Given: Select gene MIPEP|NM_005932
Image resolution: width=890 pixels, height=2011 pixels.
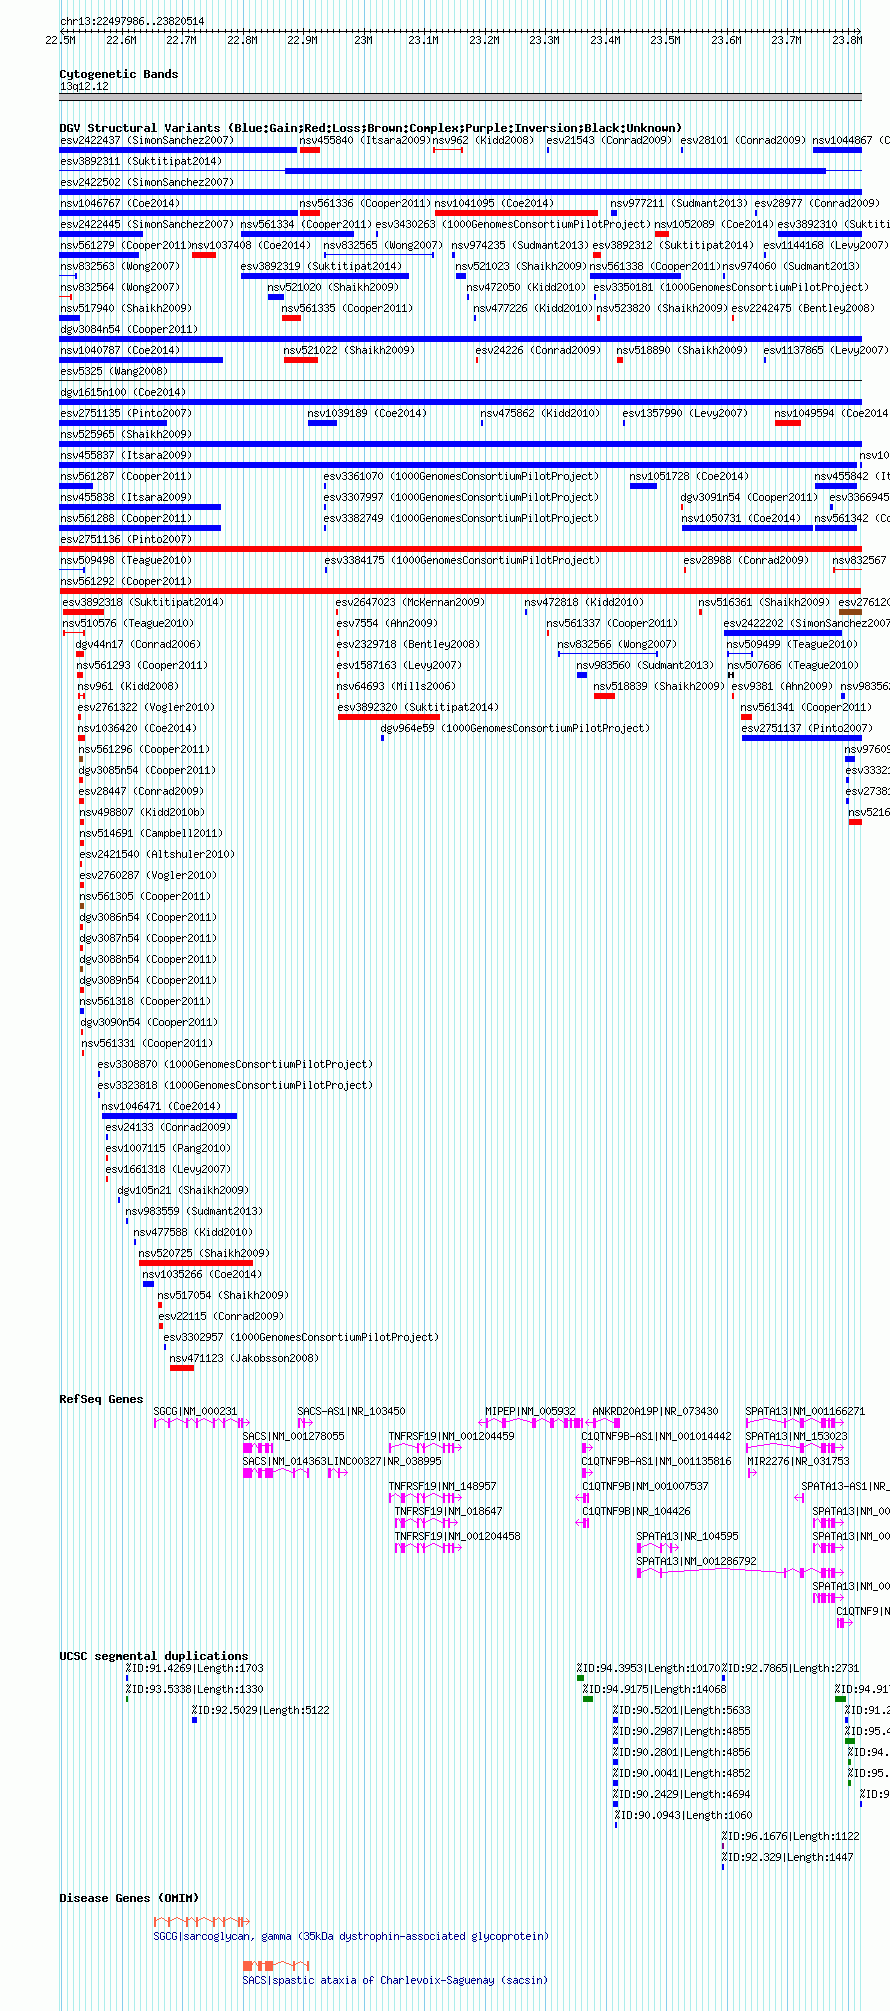Looking at the screenshot, I should pyautogui.click(x=531, y=1411).
